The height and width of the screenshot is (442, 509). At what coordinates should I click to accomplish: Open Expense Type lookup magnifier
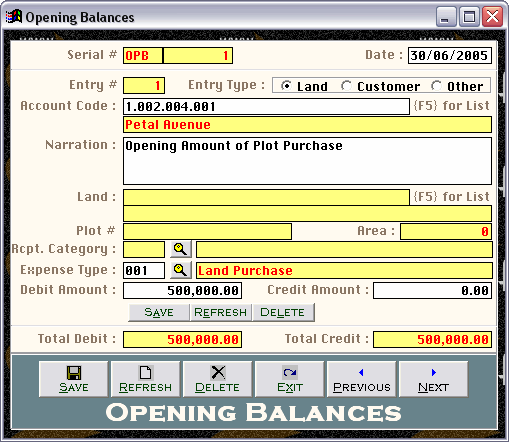pyautogui.click(x=181, y=270)
